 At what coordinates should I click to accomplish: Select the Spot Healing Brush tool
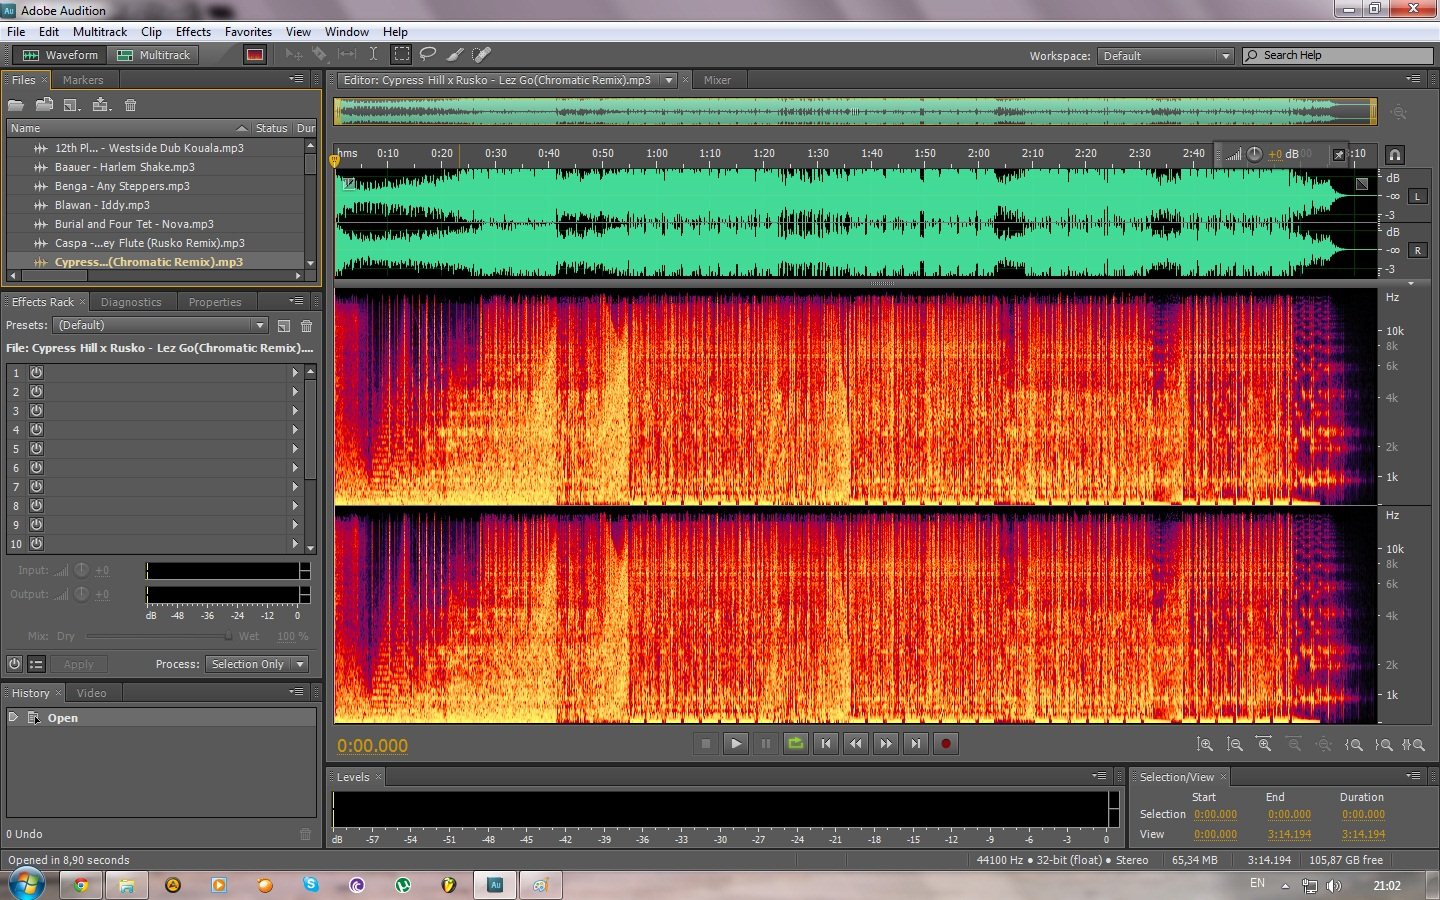click(481, 54)
